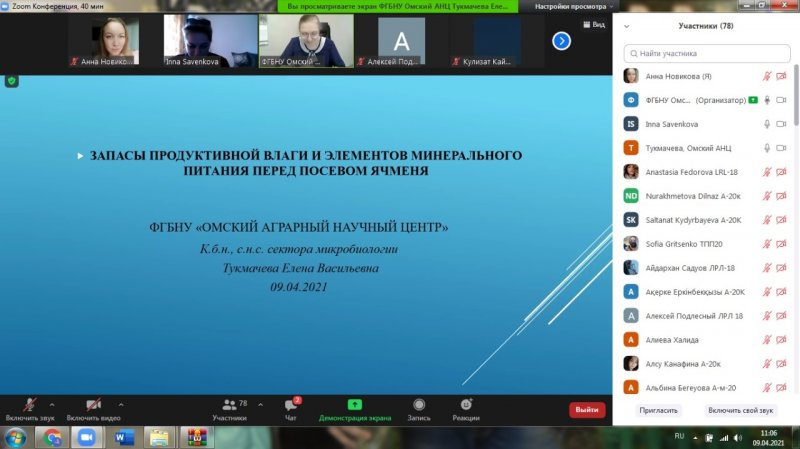Click microphone icon for Тукмачева, Омский АНЦ
The height and width of the screenshot is (449, 800).
point(767,148)
